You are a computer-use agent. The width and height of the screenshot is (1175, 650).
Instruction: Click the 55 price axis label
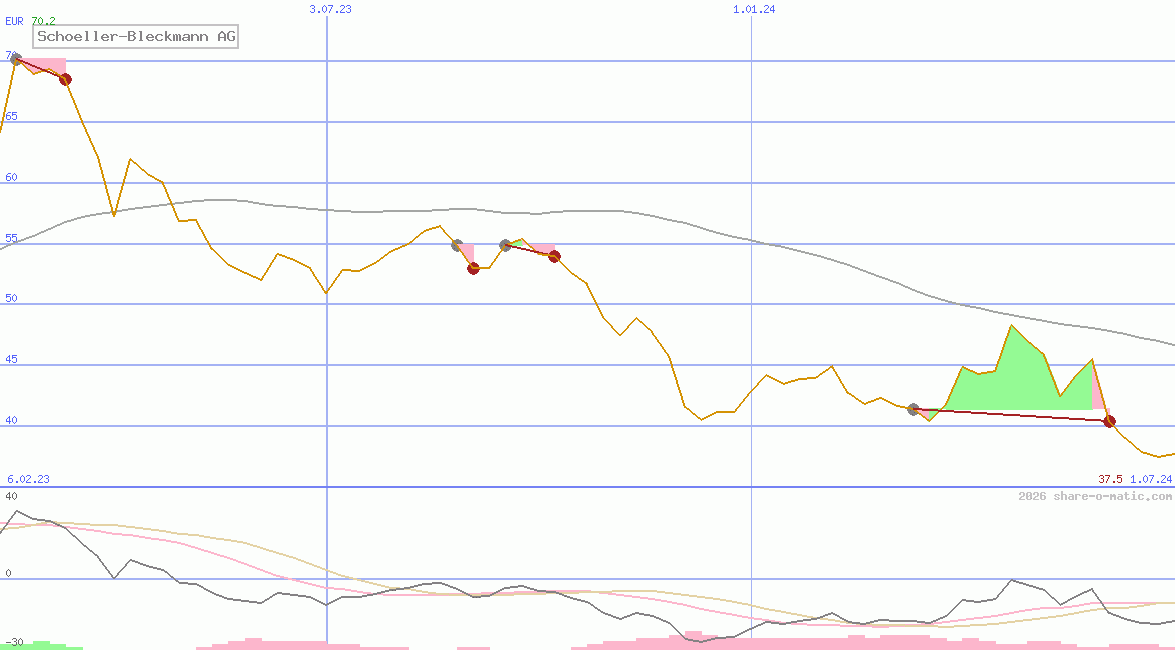(11, 239)
